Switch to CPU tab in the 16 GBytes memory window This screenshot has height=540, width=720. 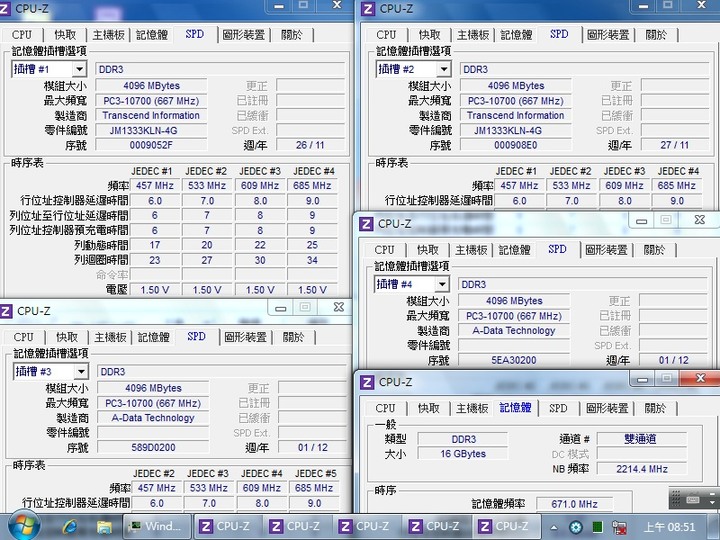(x=386, y=409)
